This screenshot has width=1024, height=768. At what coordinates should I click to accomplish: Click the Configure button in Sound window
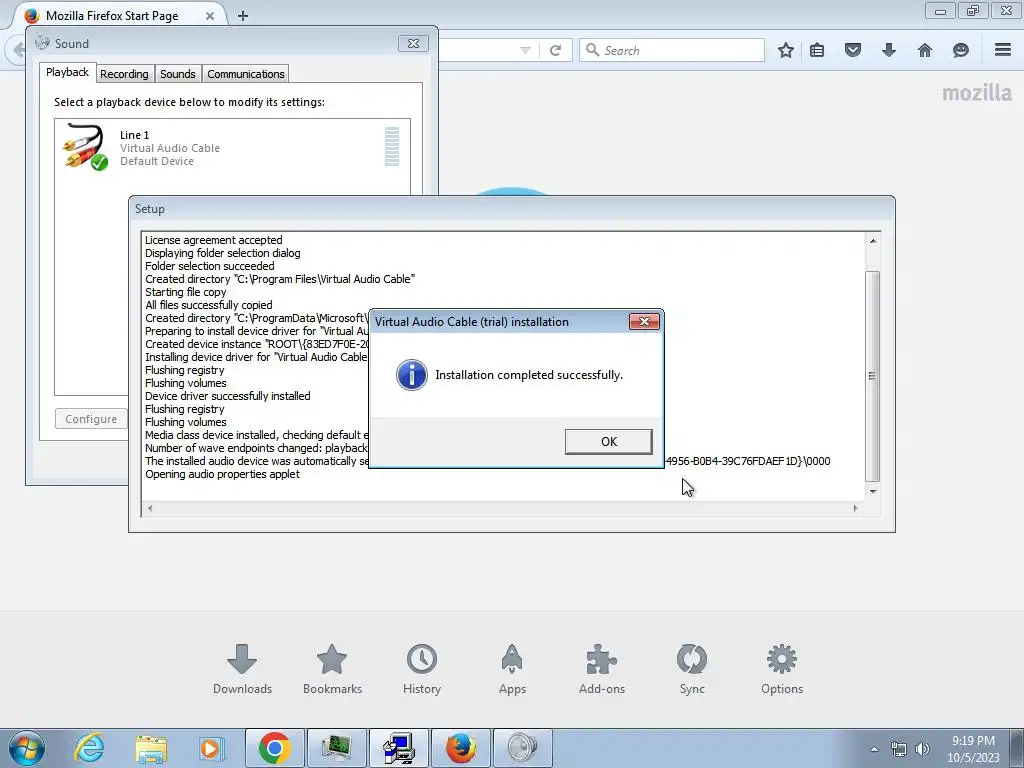(x=91, y=419)
